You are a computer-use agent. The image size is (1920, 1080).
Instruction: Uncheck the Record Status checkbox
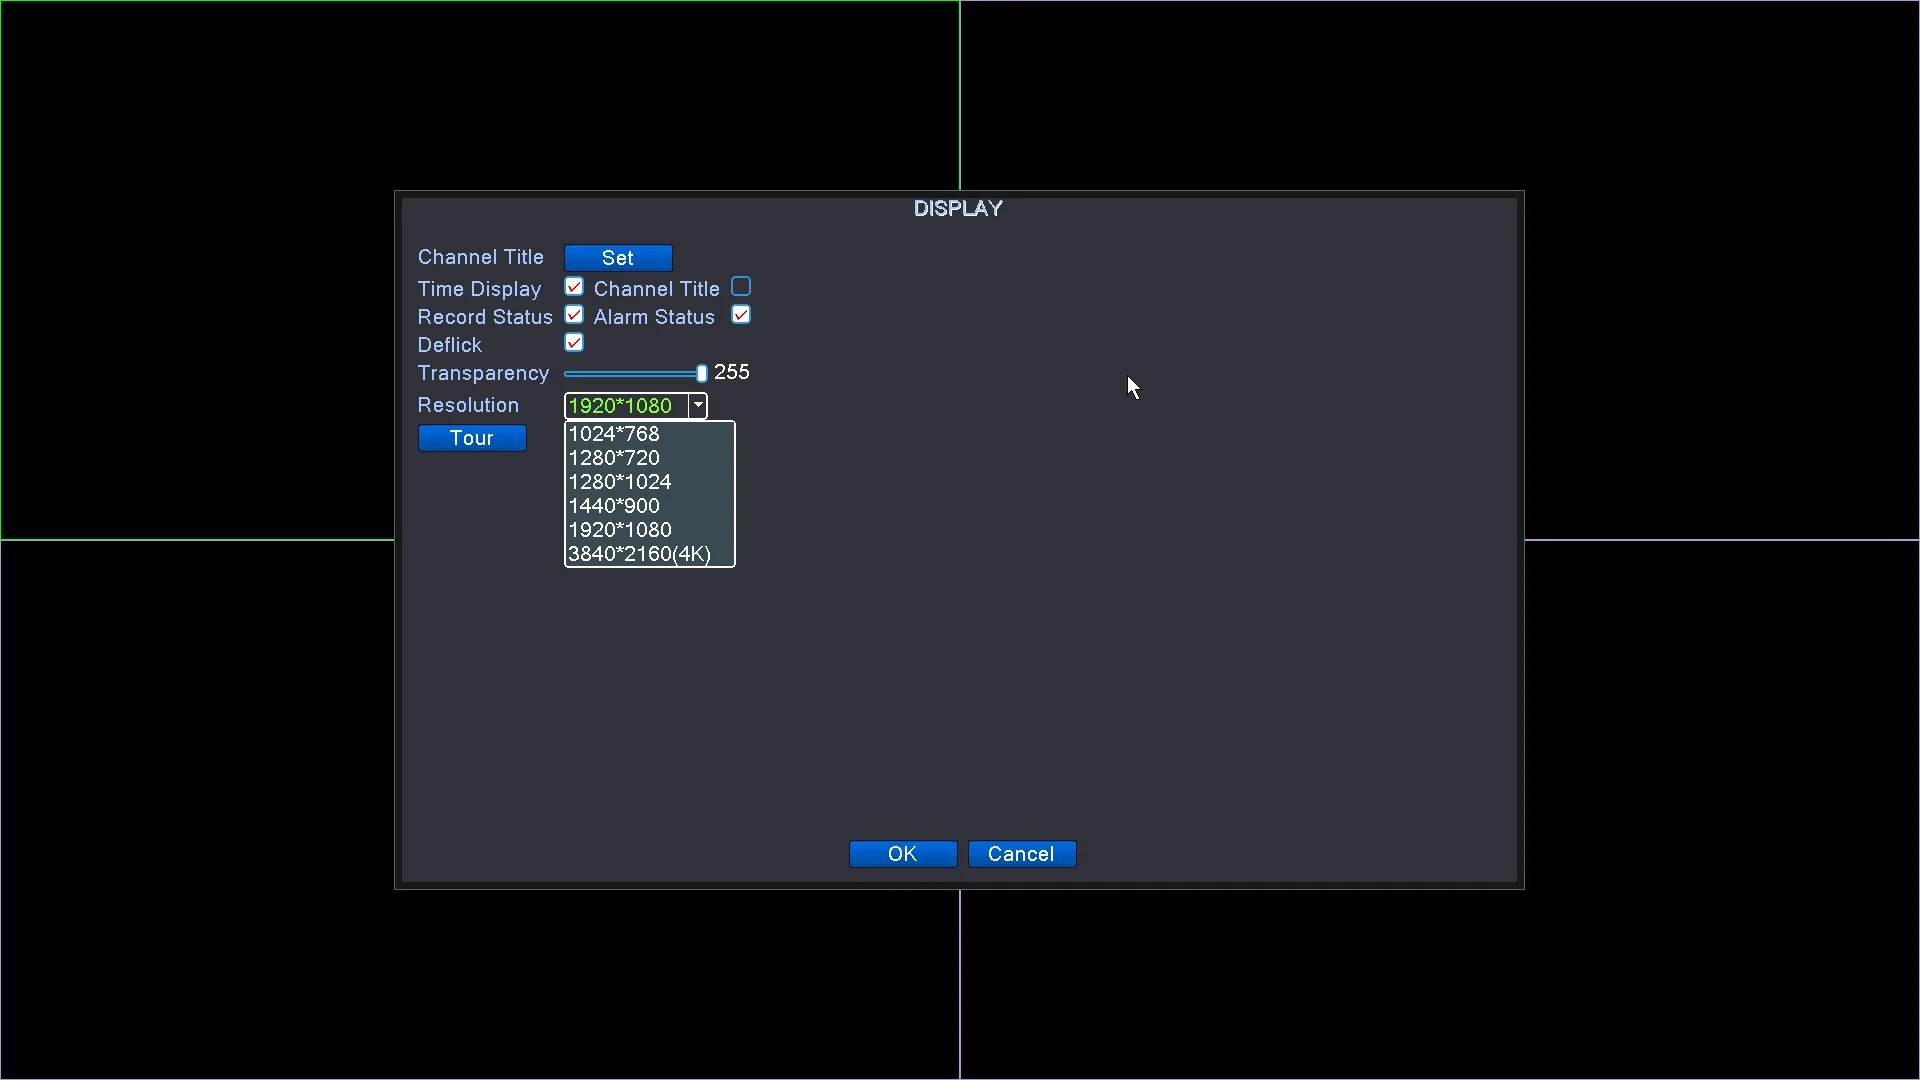point(574,315)
